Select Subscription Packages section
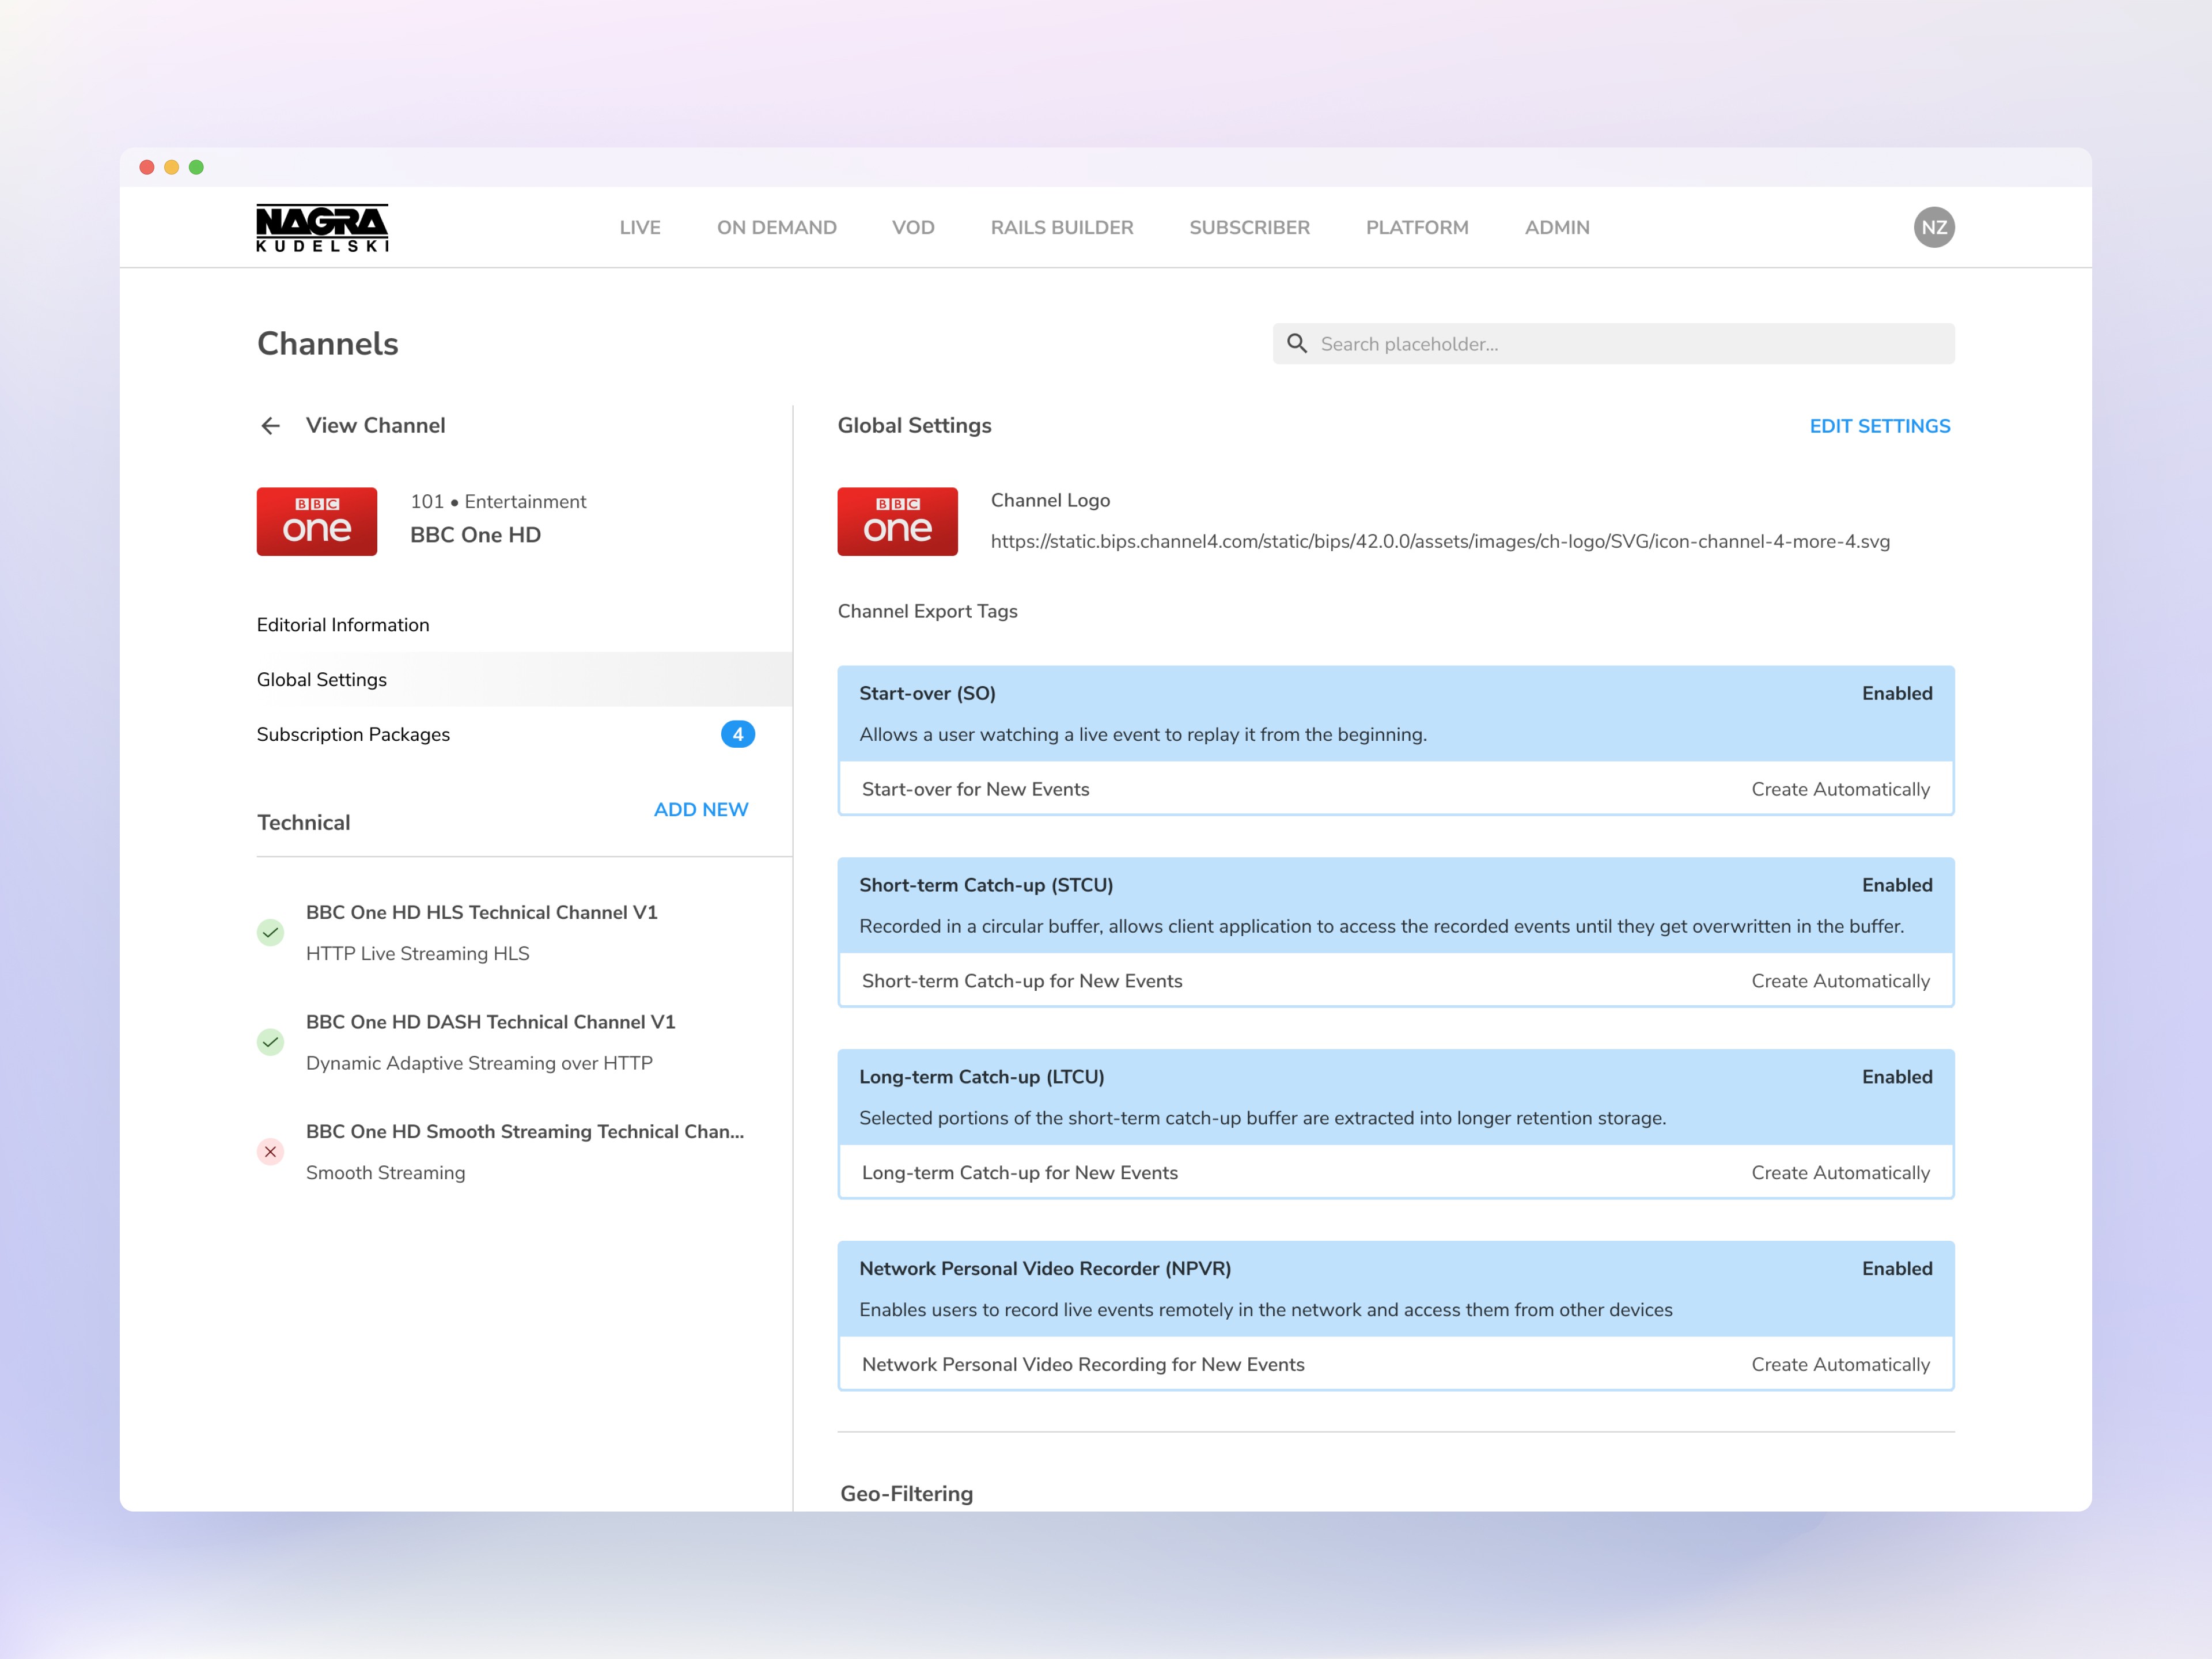The height and width of the screenshot is (1659, 2212). point(353,735)
